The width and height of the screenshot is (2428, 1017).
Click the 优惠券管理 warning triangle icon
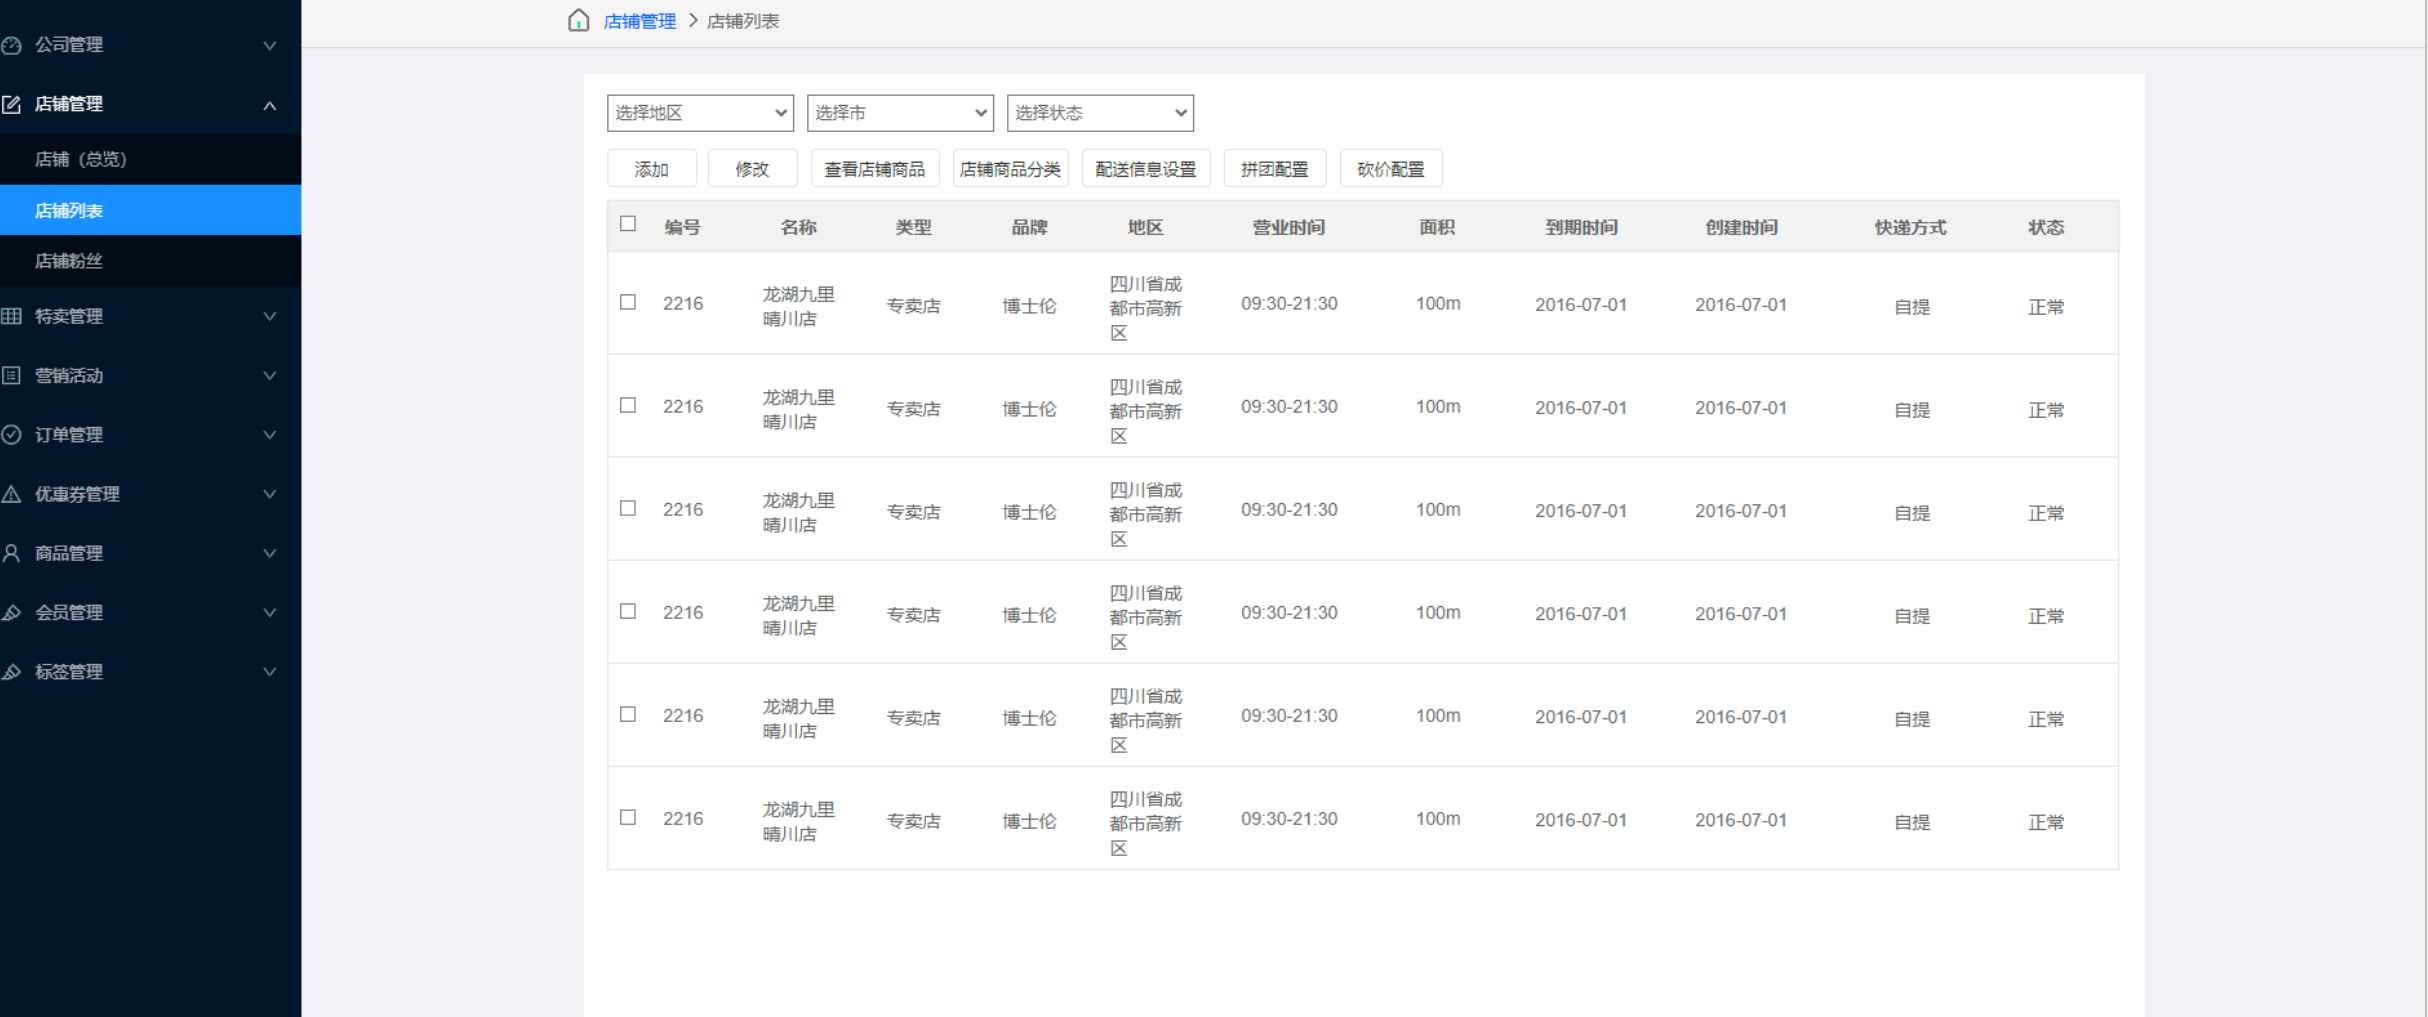tap(11, 494)
